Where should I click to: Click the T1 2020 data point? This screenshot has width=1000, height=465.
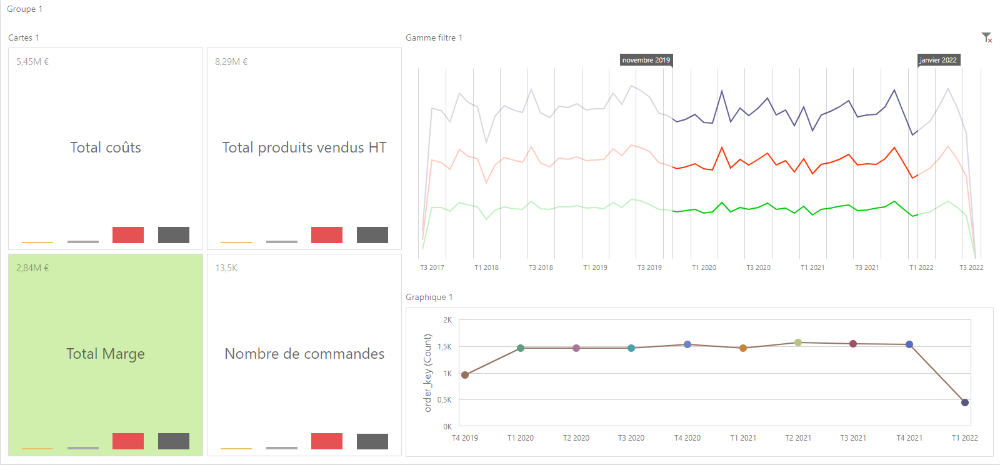click(x=520, y=348)
